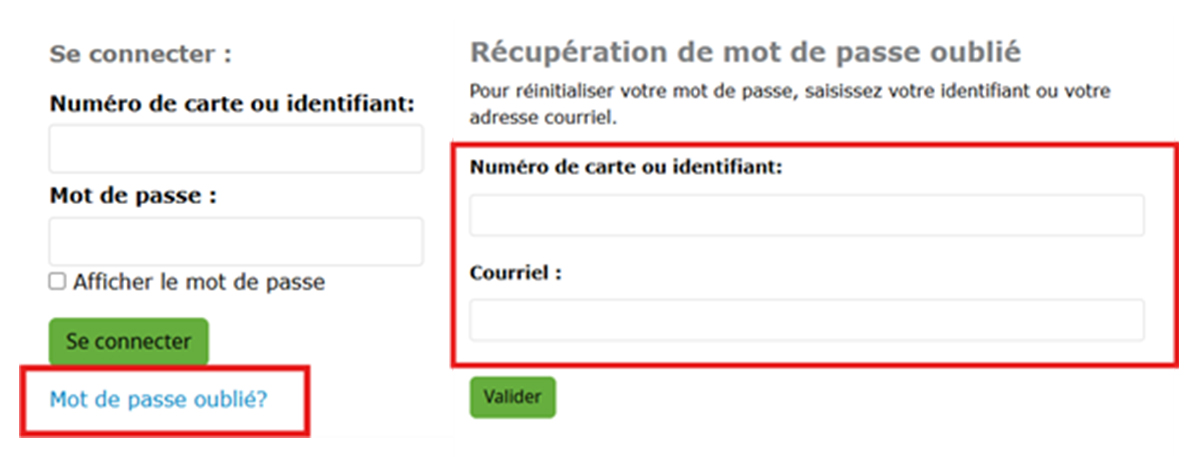
Task: Enable the 'Afficher le mot de passe' checkbox
Action: pyautogui.click(x=58, y=282)
